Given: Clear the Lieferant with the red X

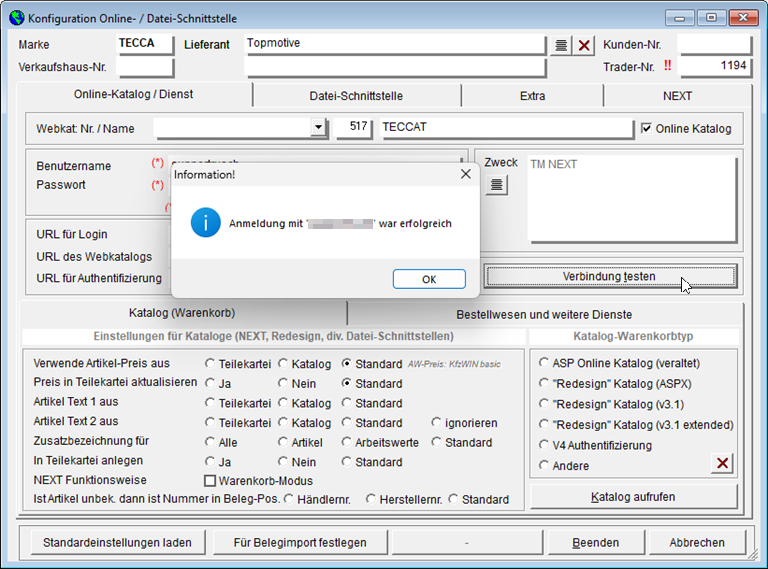Looking at the screenshot, I should [584, 46].
